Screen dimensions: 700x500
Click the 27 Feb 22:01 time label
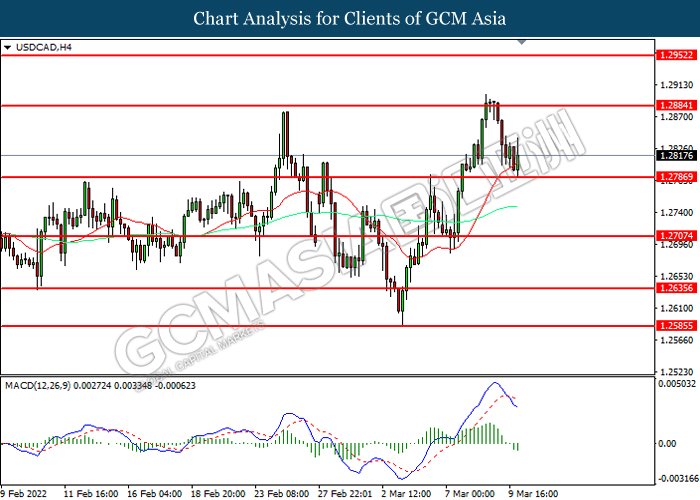click(345, 493)
